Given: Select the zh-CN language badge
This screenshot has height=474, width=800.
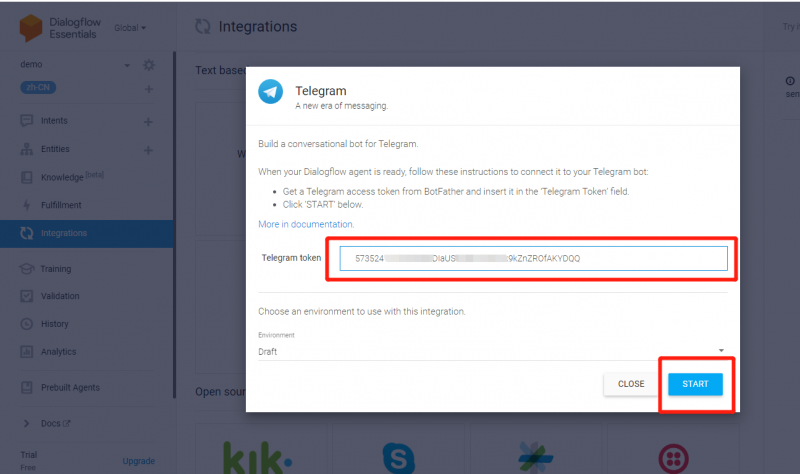Looking at the screenshot, I should click(x=38, y=87).
